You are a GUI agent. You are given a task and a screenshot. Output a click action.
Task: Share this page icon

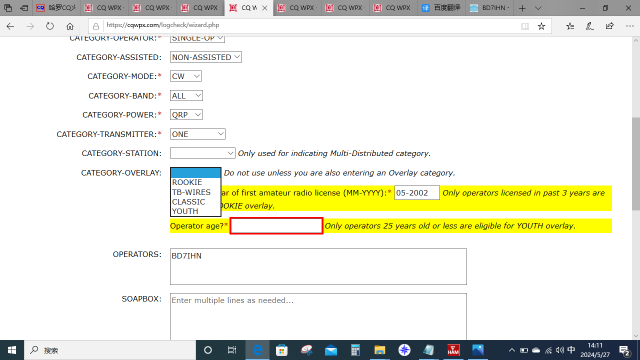pyautogui.click(x=610, y=27)
